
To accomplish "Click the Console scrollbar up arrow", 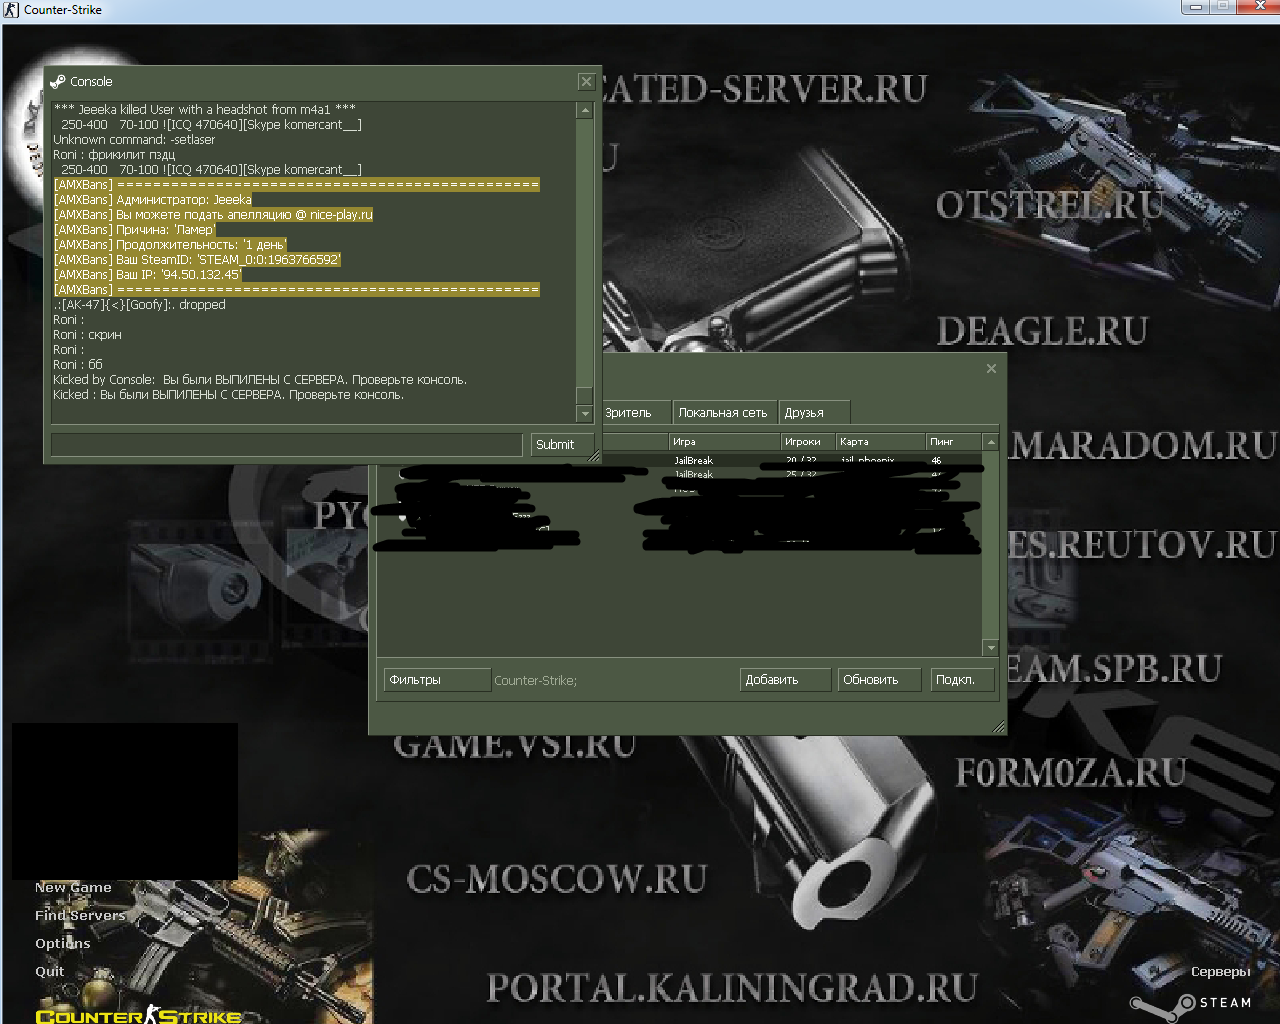I will click(x=585, y=110).
